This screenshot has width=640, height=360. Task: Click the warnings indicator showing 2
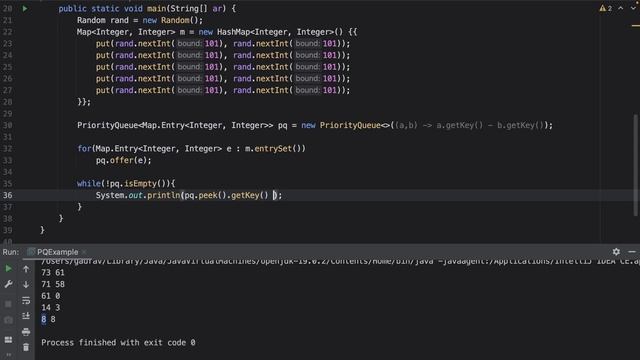(606, 8)
